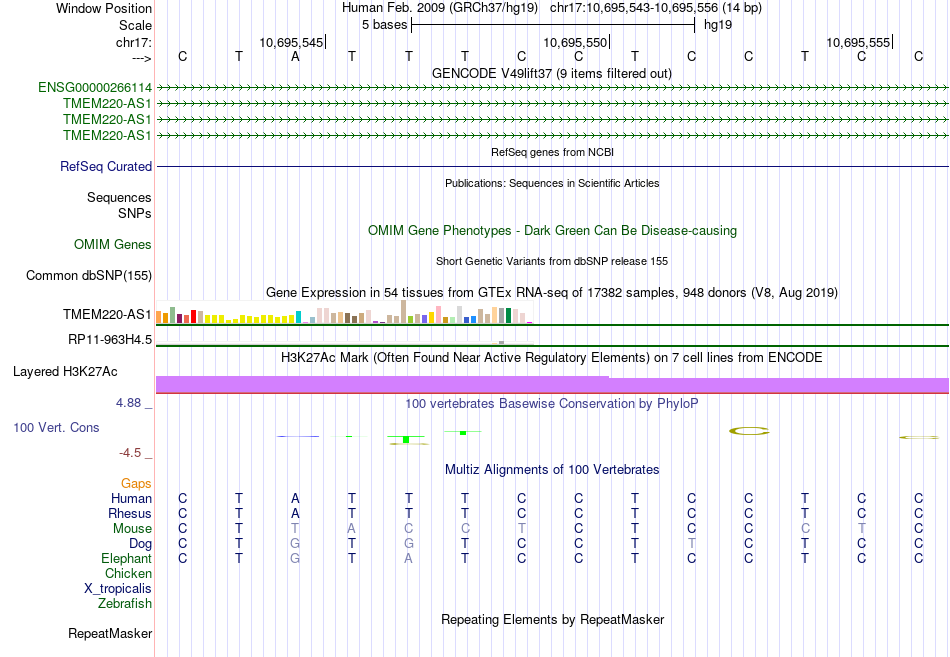The image size is (950, 657).
Task: Click the blue PhyloP conservation bar
Action: coord(297,436)
